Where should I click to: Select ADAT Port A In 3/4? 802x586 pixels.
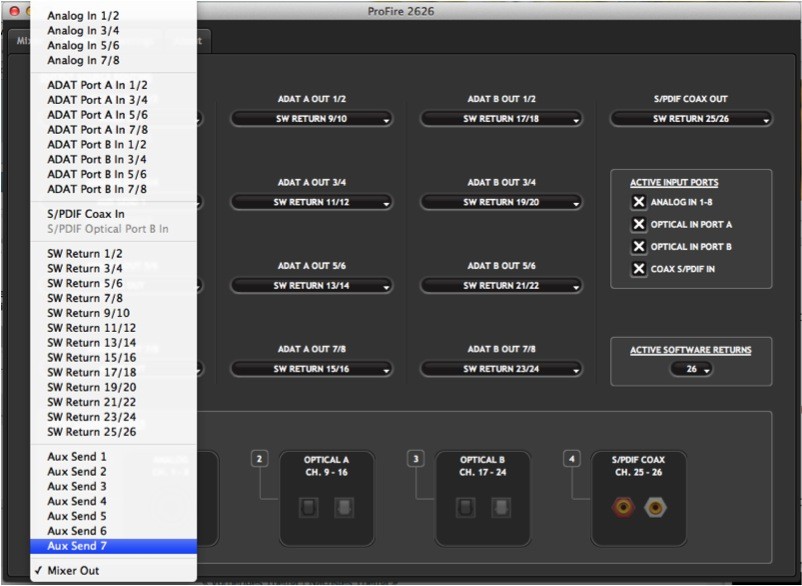tap(114, 100)
